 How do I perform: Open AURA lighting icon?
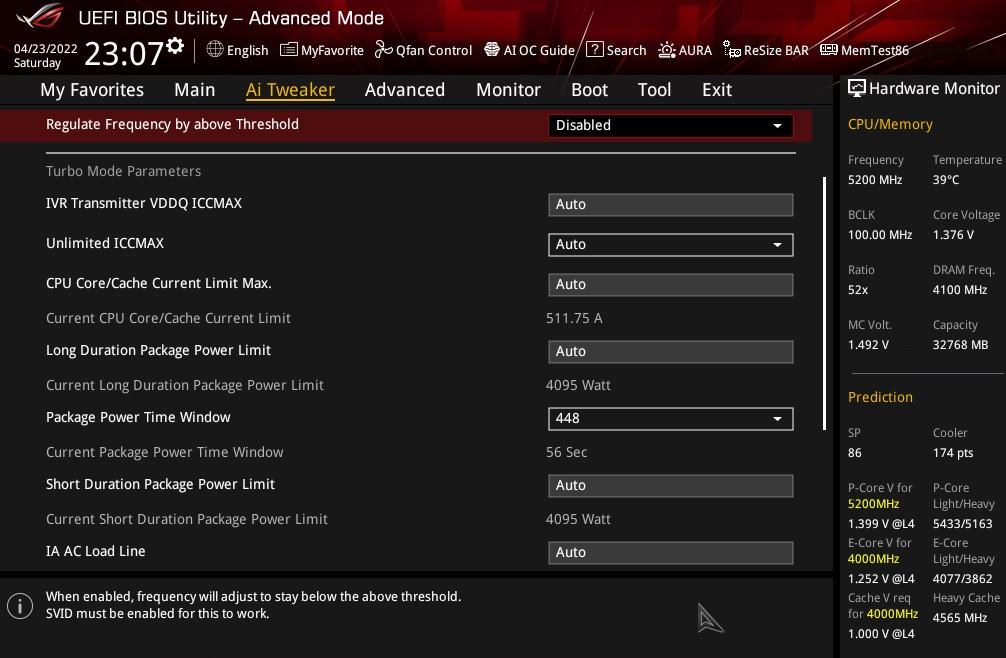[667, 50]
